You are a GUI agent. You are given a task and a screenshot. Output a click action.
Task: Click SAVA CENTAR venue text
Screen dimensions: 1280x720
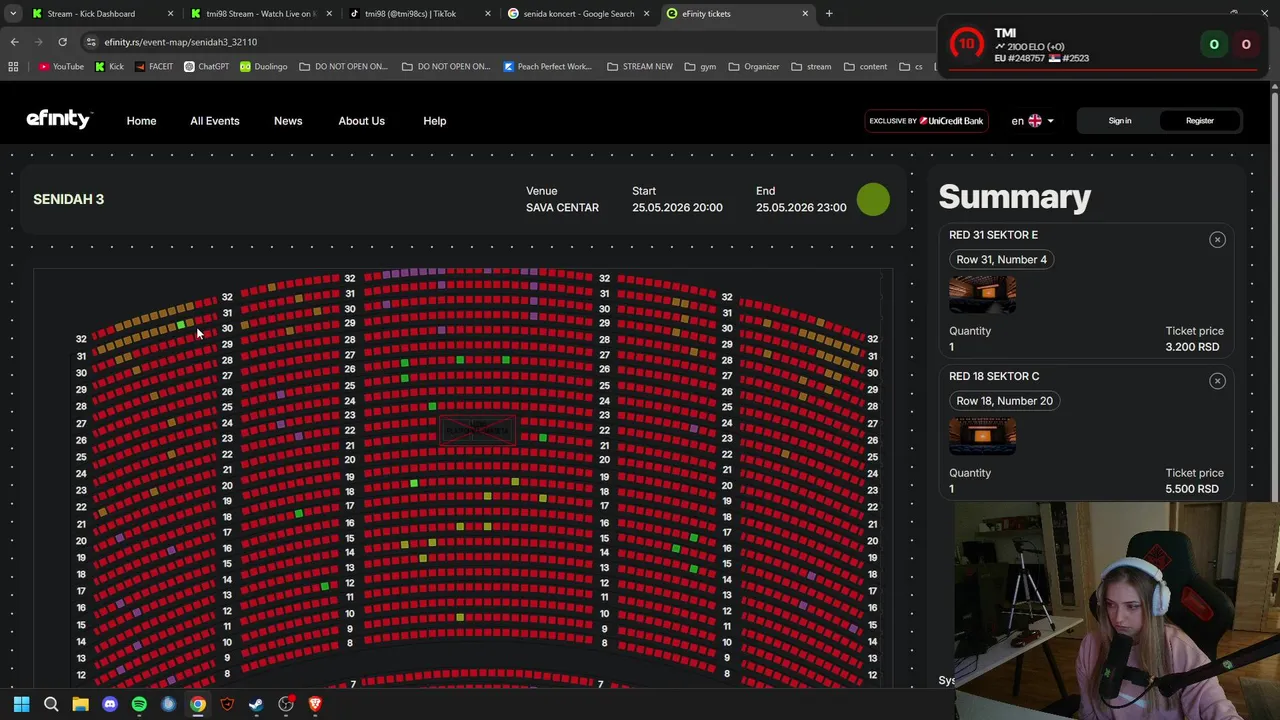pos(562,208)
